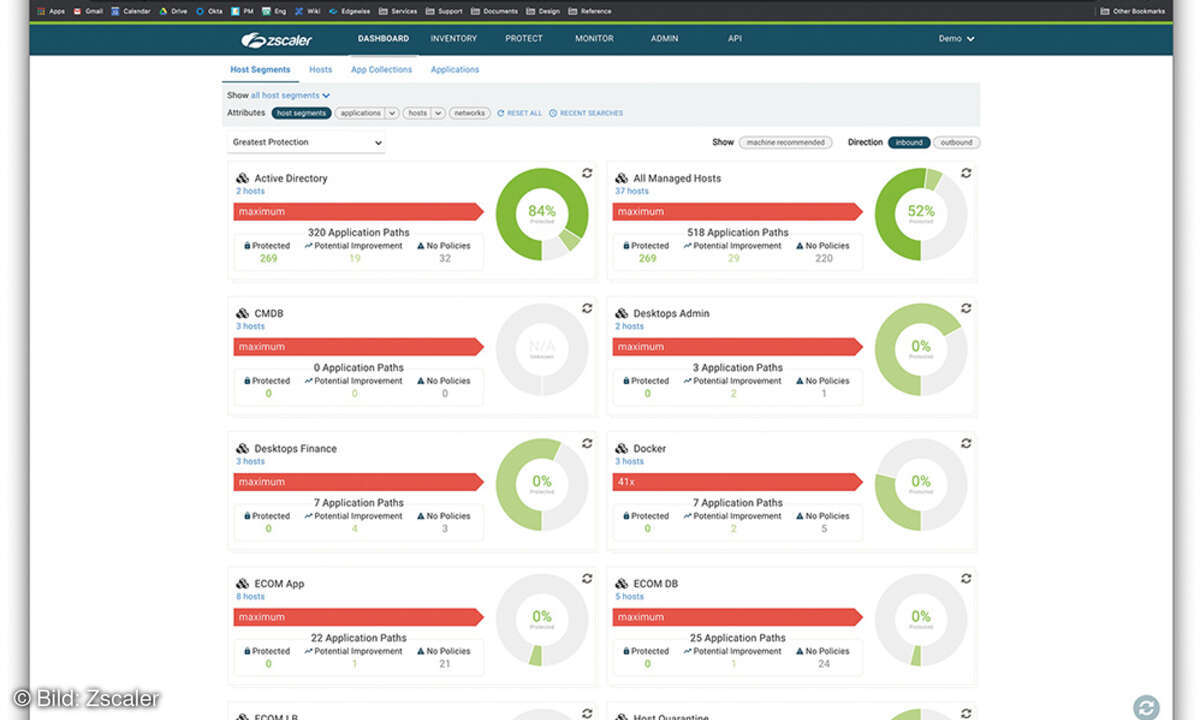The width and height of the screenshot is (1200, 720).
Task: Click the No Policies warning icon in All Managed Hosts
Action: 799,246
